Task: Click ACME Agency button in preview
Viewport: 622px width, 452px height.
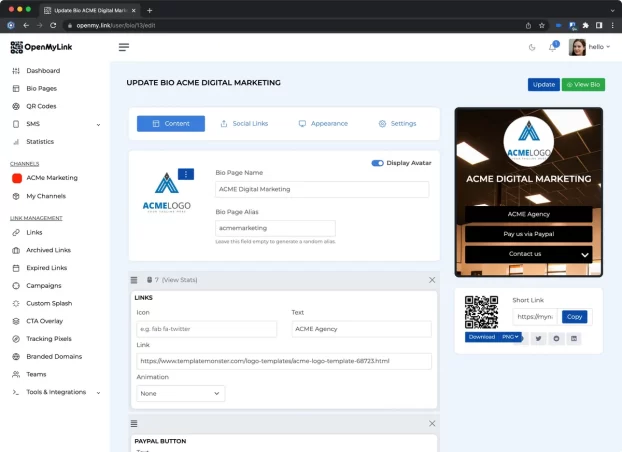Action: pos(528,214)
